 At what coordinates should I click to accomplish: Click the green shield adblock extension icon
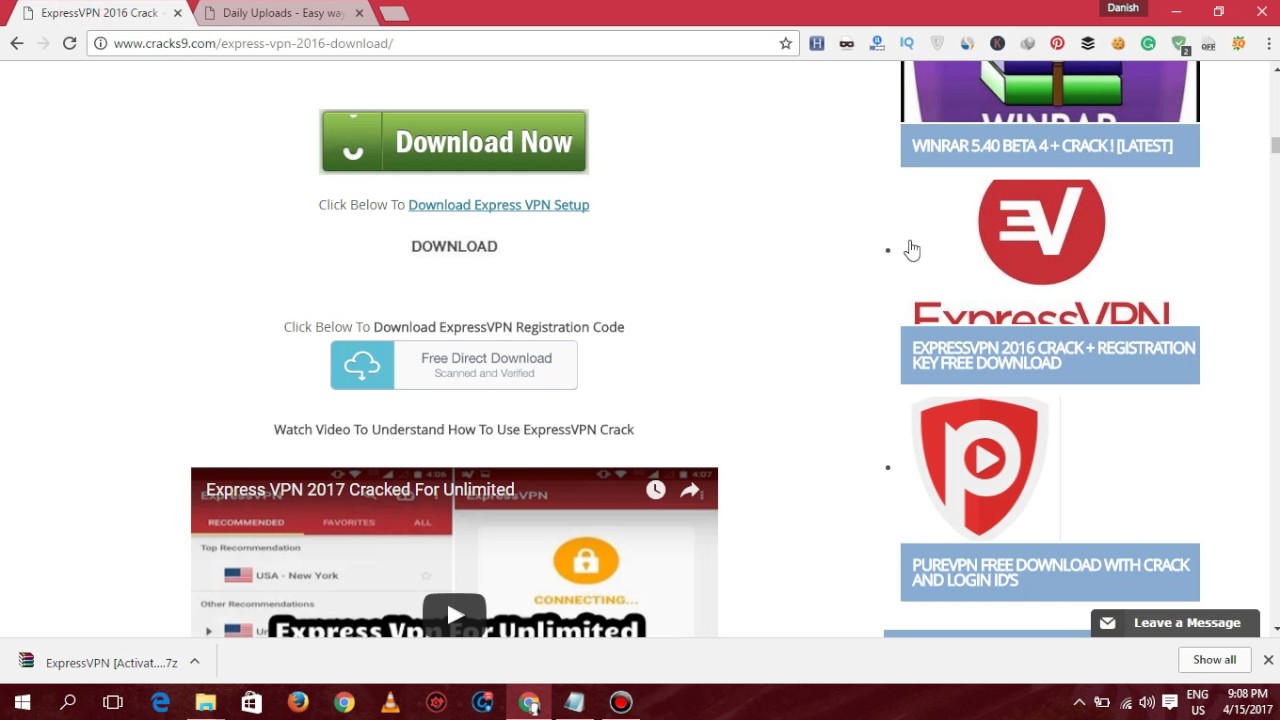pyautogui.click(x=1179, y=44)
